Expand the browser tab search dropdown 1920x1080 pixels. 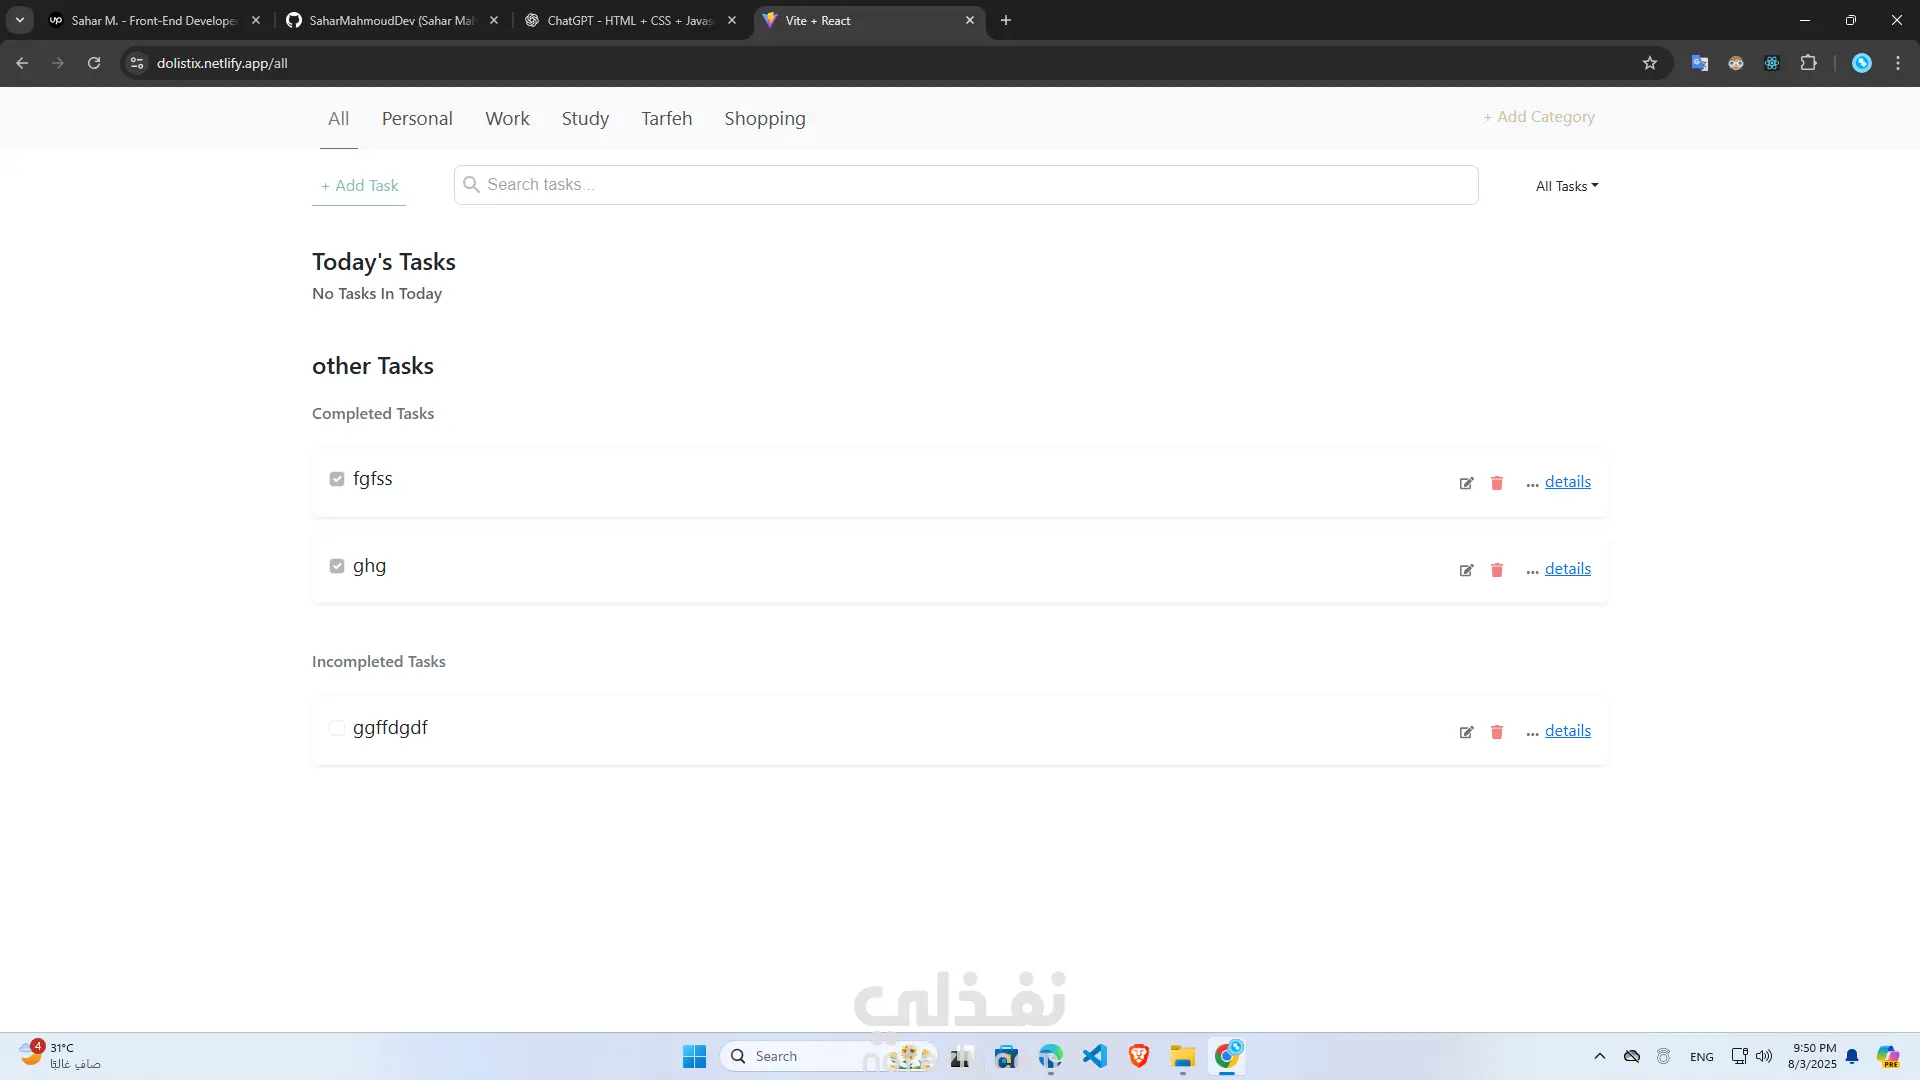point(20,20)
